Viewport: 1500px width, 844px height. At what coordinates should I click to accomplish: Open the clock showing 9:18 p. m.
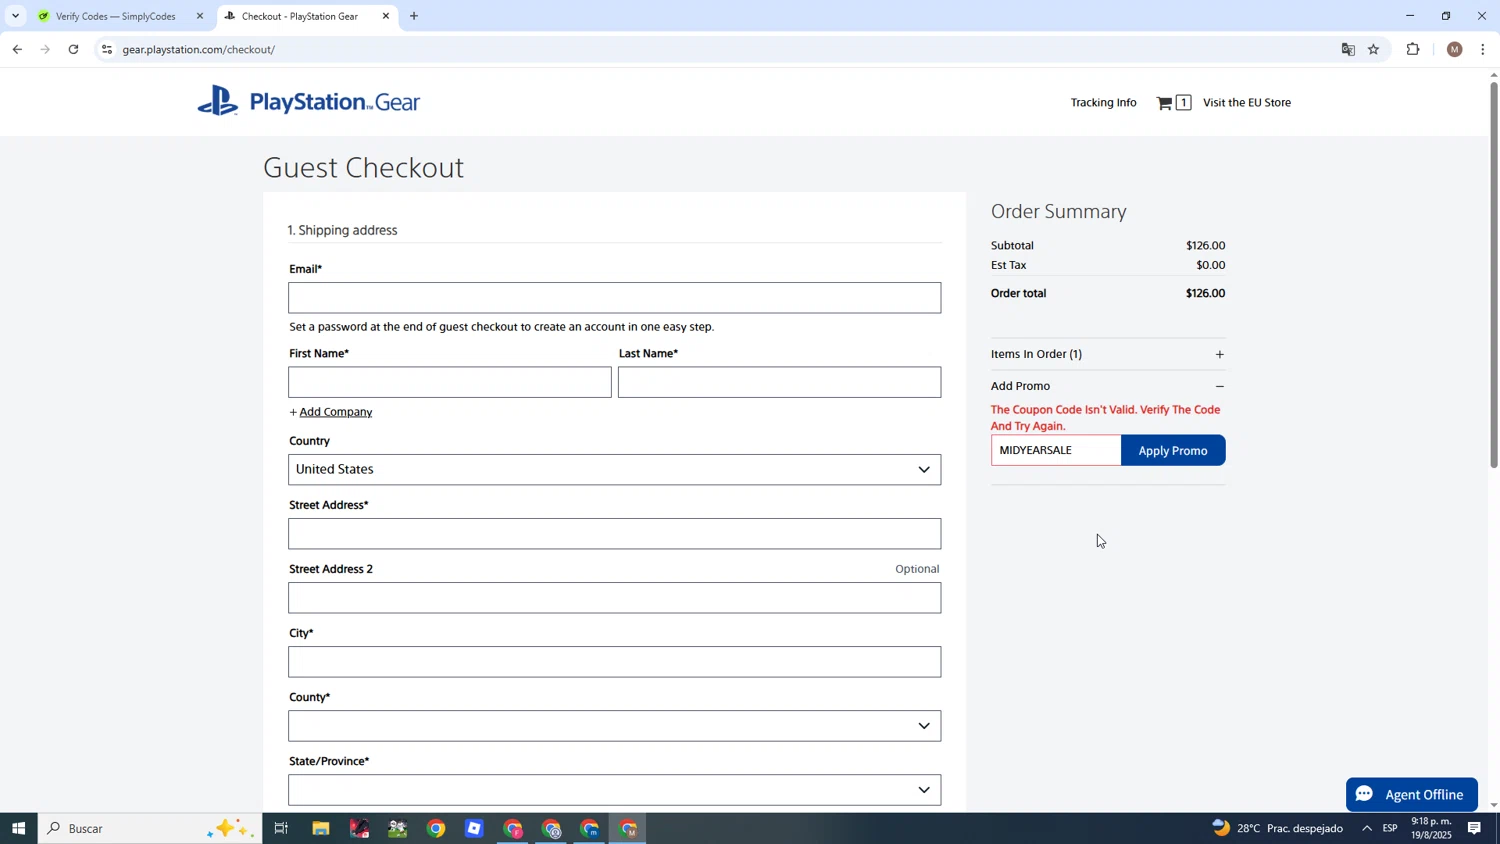pyautogui.click(x=1431, y=828)
